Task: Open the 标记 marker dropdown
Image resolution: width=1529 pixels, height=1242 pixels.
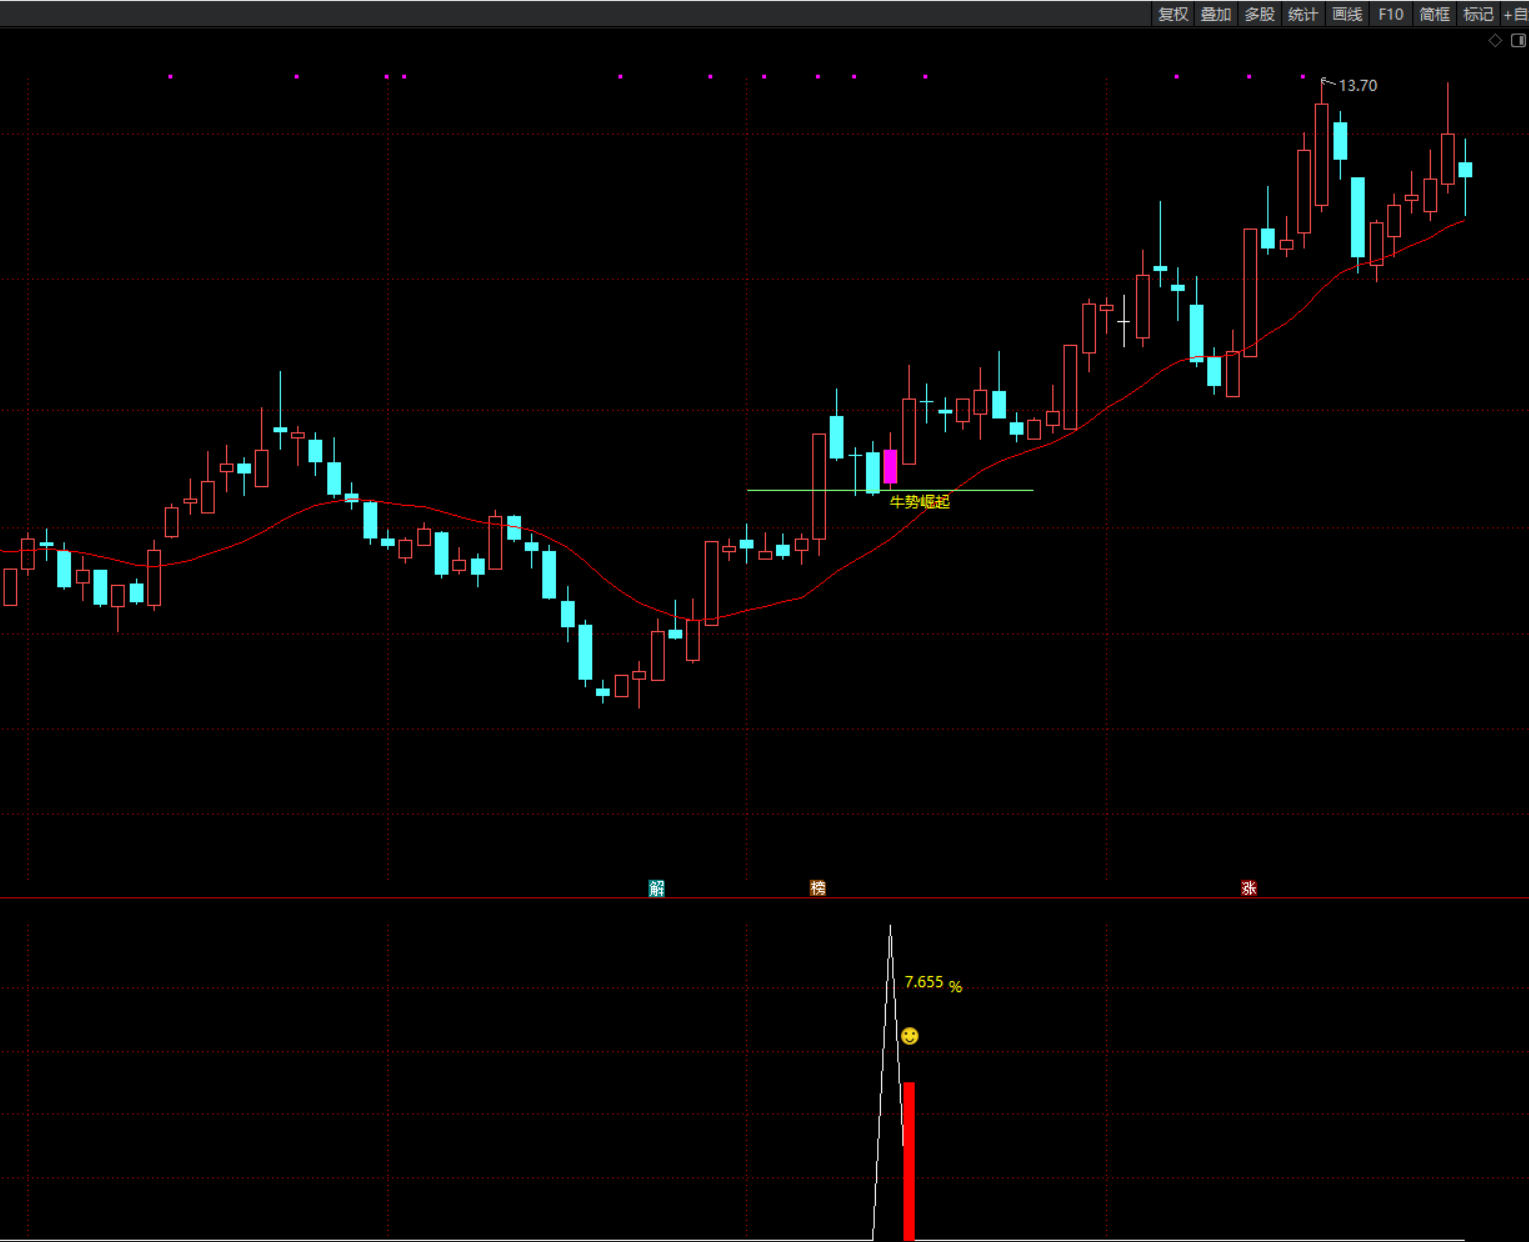Action: 1478,14
